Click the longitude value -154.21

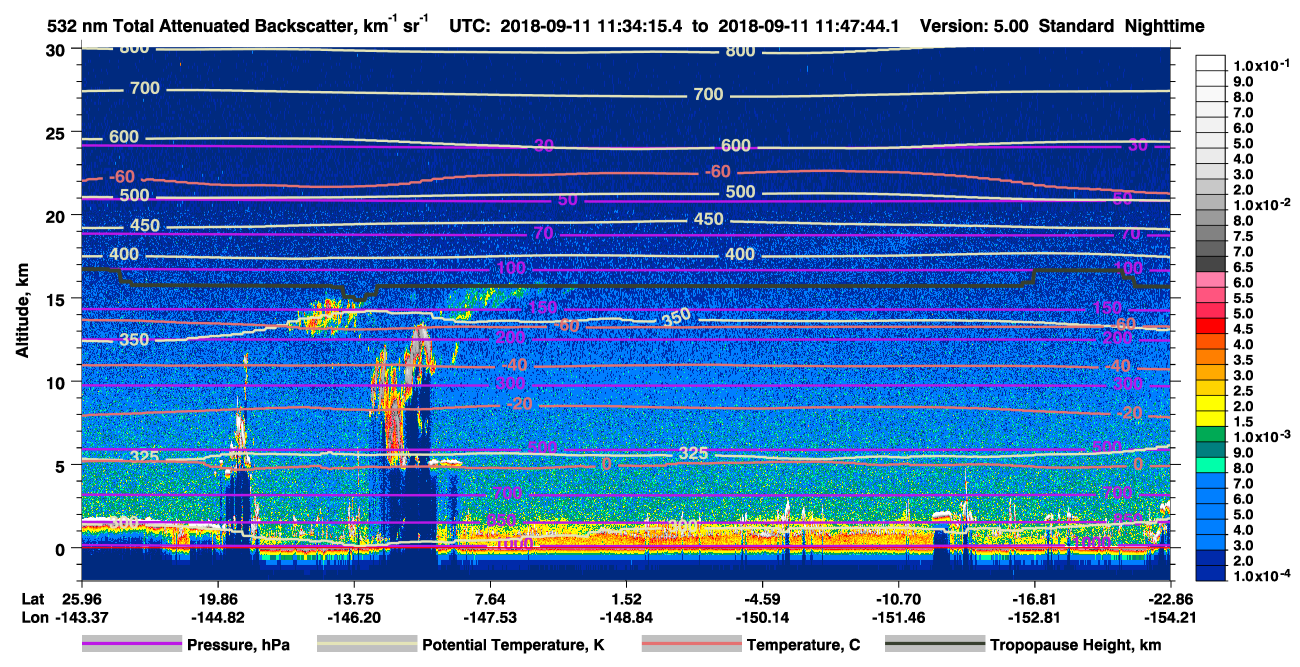(1171, 617)
